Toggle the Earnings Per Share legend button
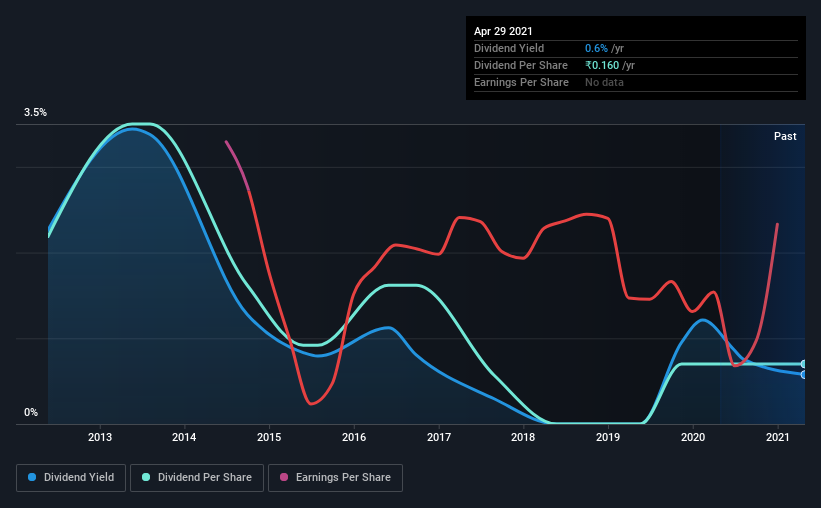The image size is (821, 508). point(335,478)
